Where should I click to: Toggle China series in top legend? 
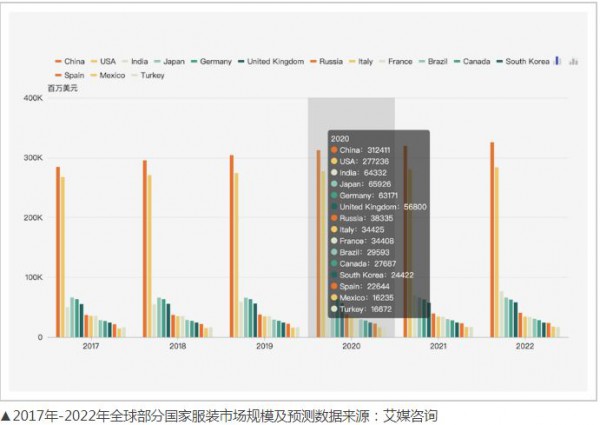69,61
